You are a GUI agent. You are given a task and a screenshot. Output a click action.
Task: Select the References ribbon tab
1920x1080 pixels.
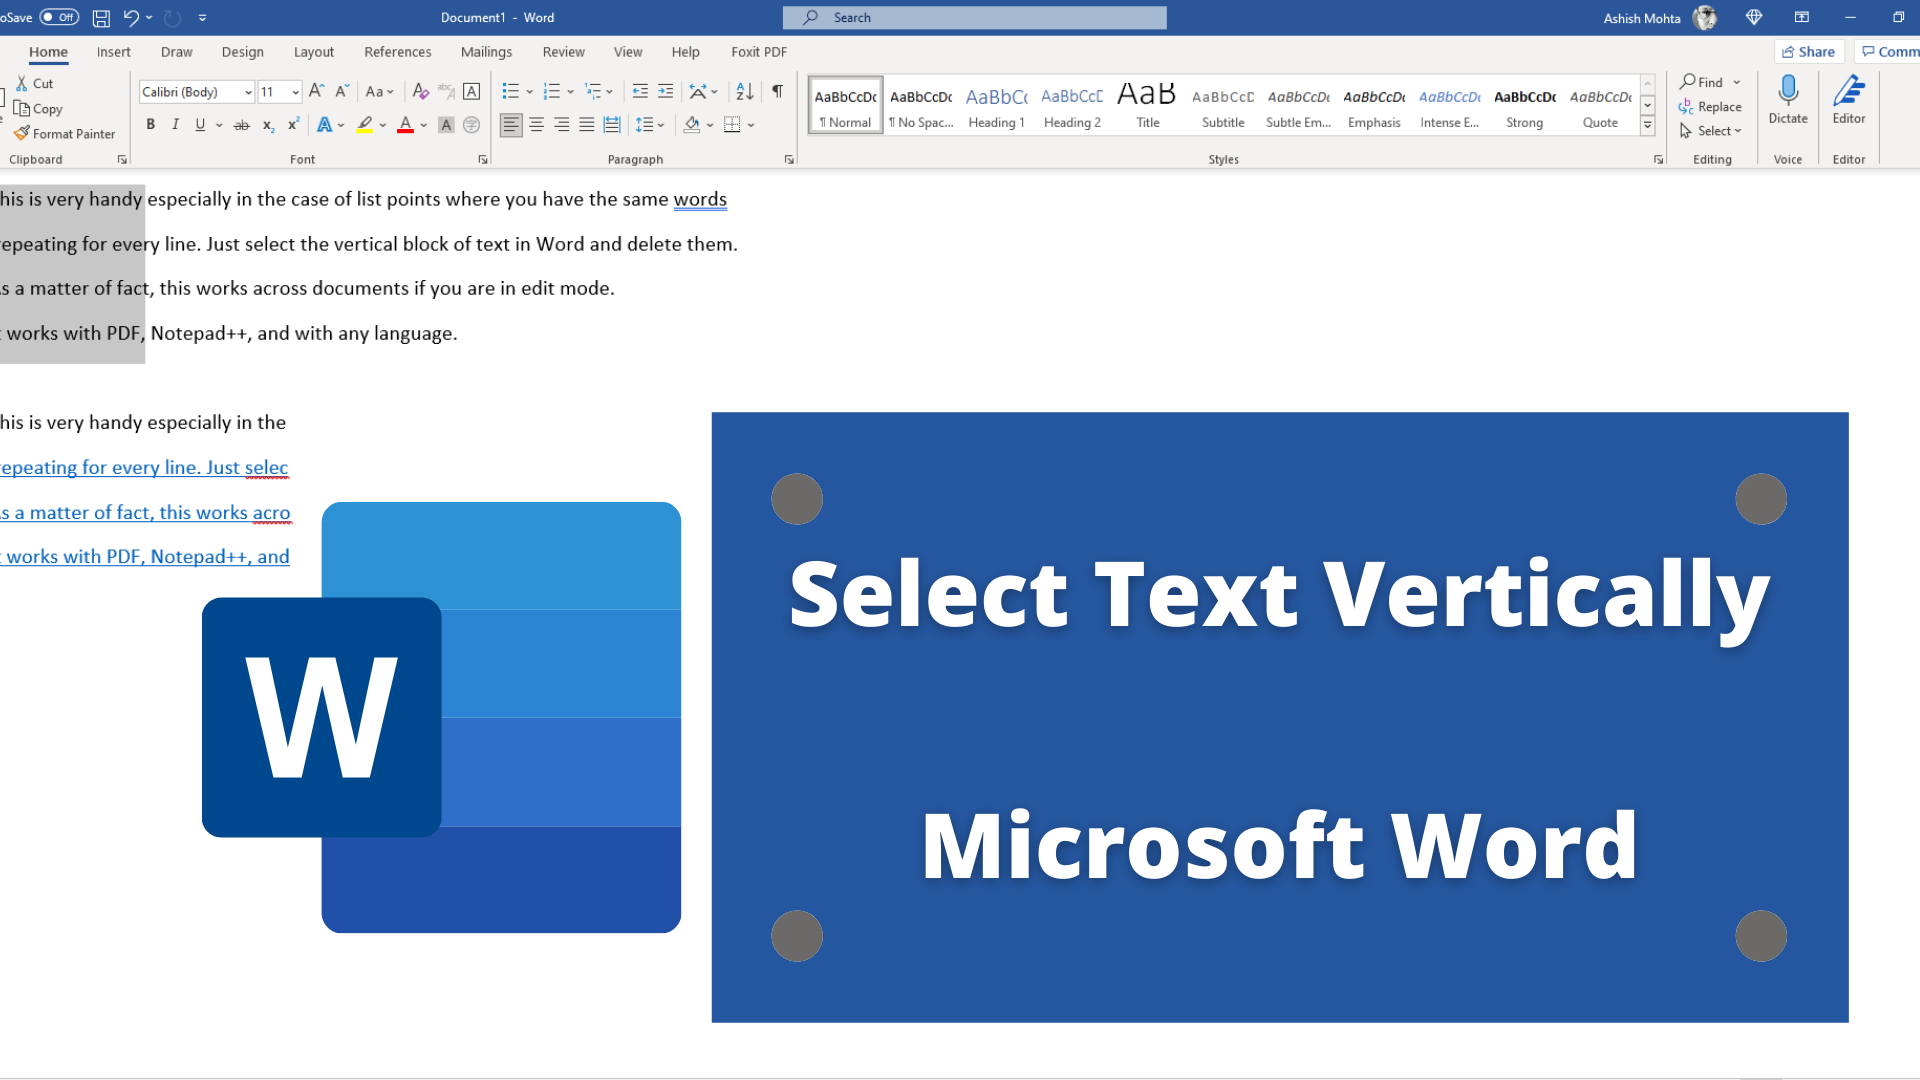397,51
